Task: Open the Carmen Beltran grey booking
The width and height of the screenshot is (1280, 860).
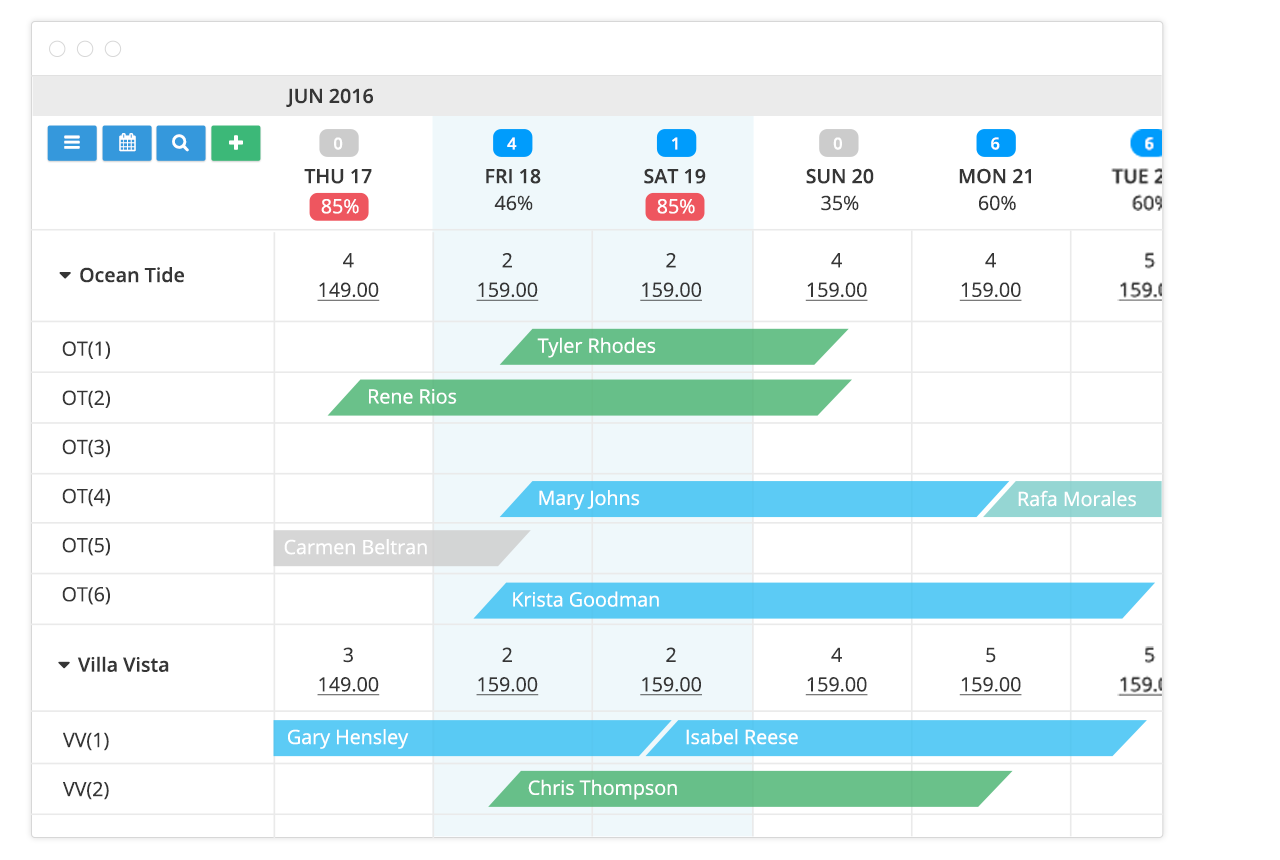Action: coord(355,548)
